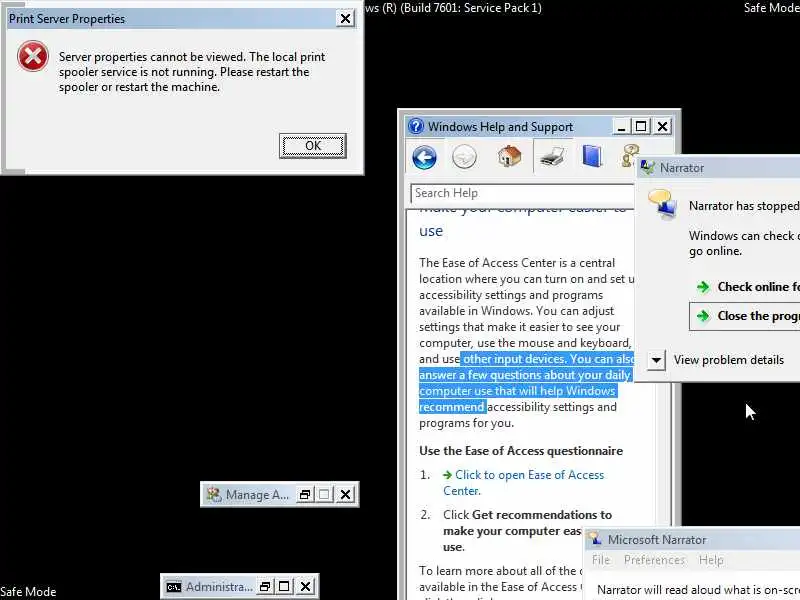Click 'Use the Ease of Access questionnaire' heading
800x600 pixels.
click(521, 451)
